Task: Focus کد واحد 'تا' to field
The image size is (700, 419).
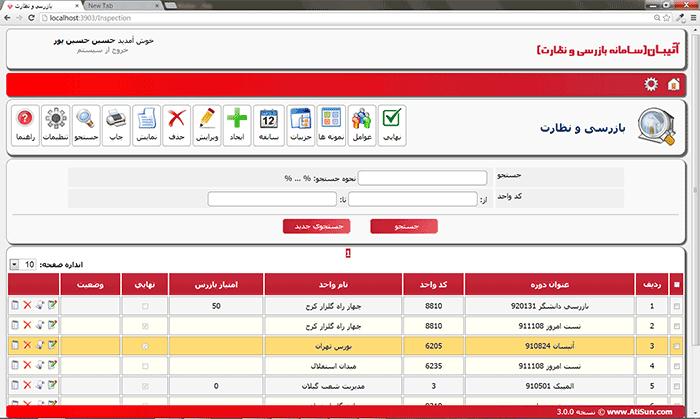Action: [x=272, y=199]
